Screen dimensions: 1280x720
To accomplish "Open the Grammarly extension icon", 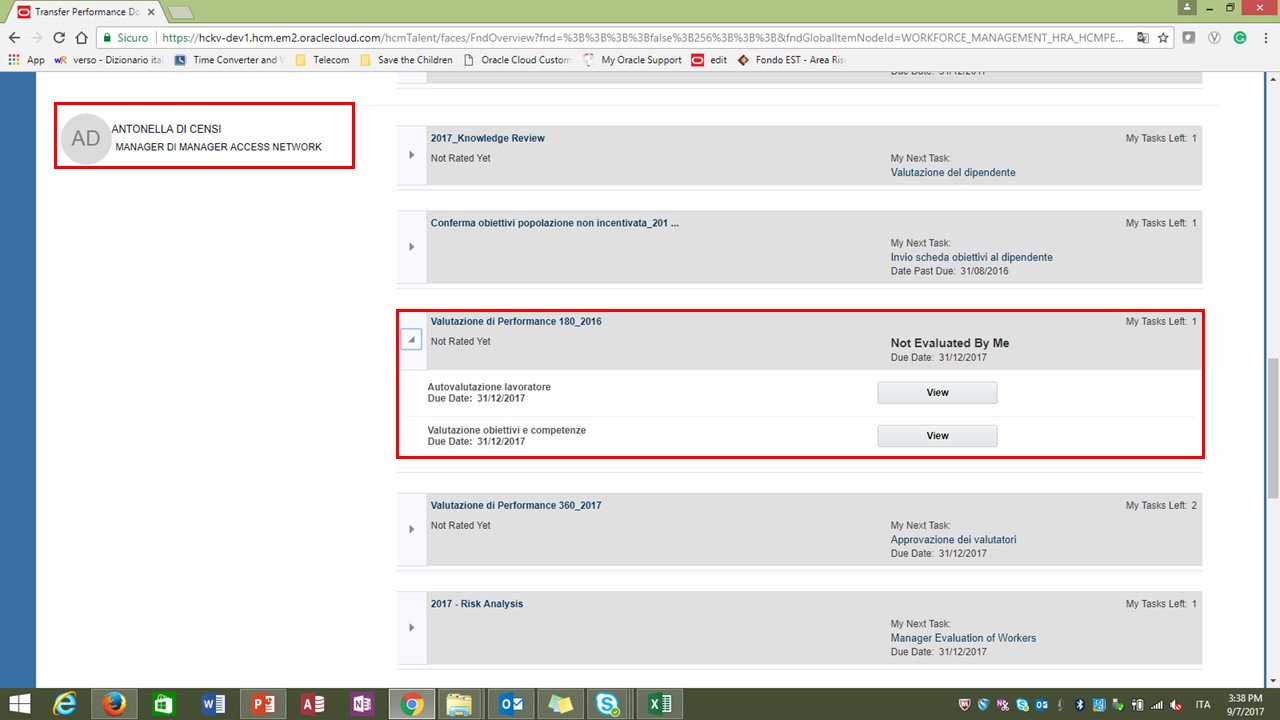I will [1240, 37].
